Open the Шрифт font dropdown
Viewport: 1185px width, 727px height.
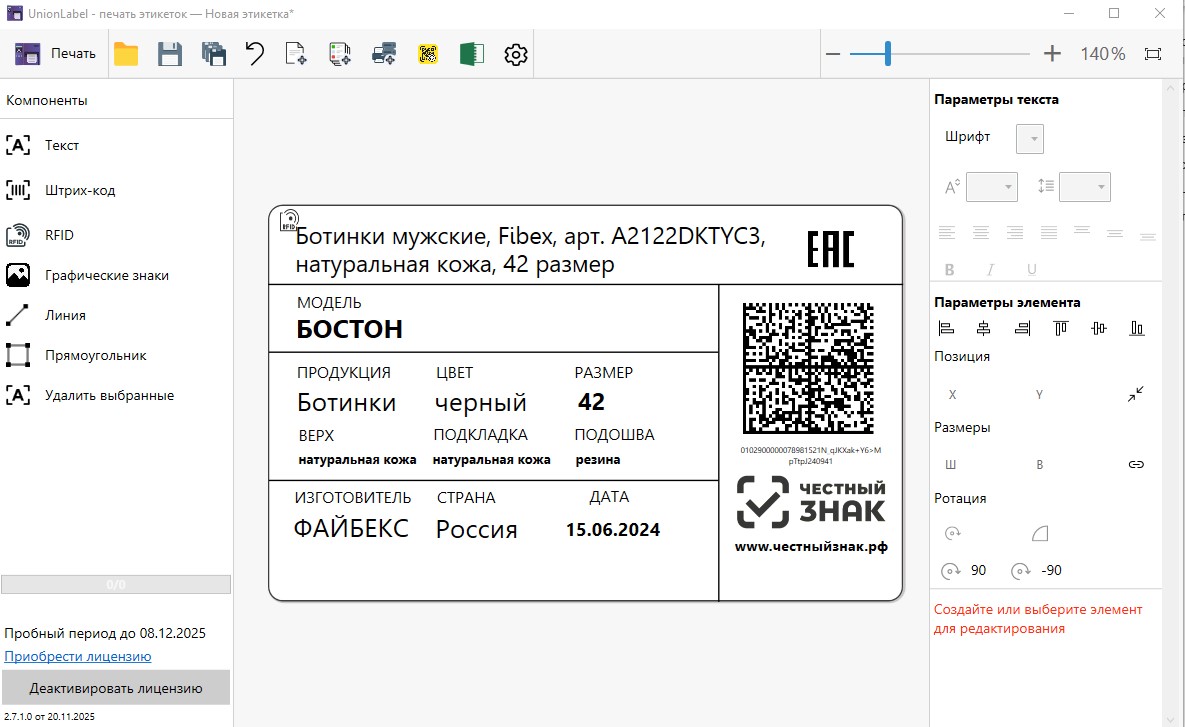[1029, 138]
